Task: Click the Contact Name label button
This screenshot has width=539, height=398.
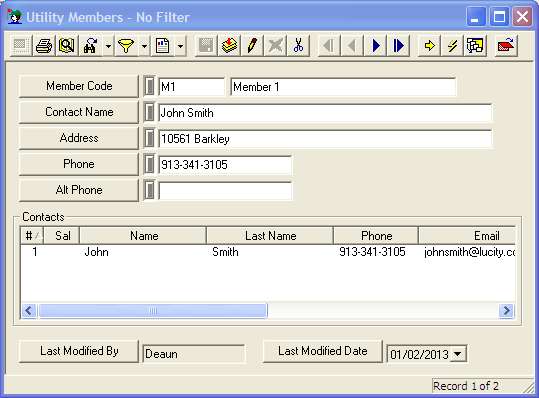Action: (x=79, y=112)
